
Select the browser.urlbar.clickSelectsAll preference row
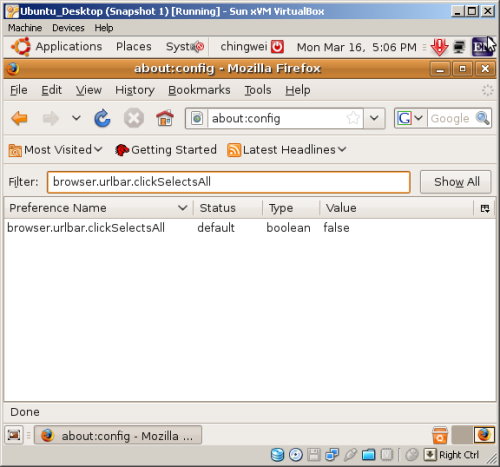pos(250,228)
